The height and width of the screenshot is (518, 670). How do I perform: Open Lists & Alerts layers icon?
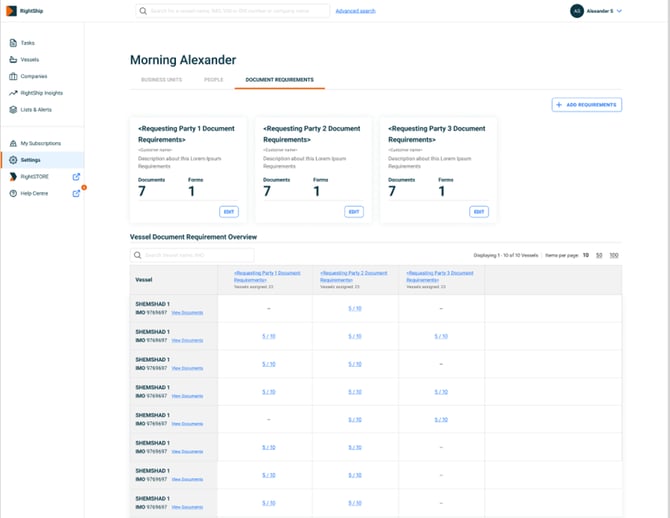[12, 109]
